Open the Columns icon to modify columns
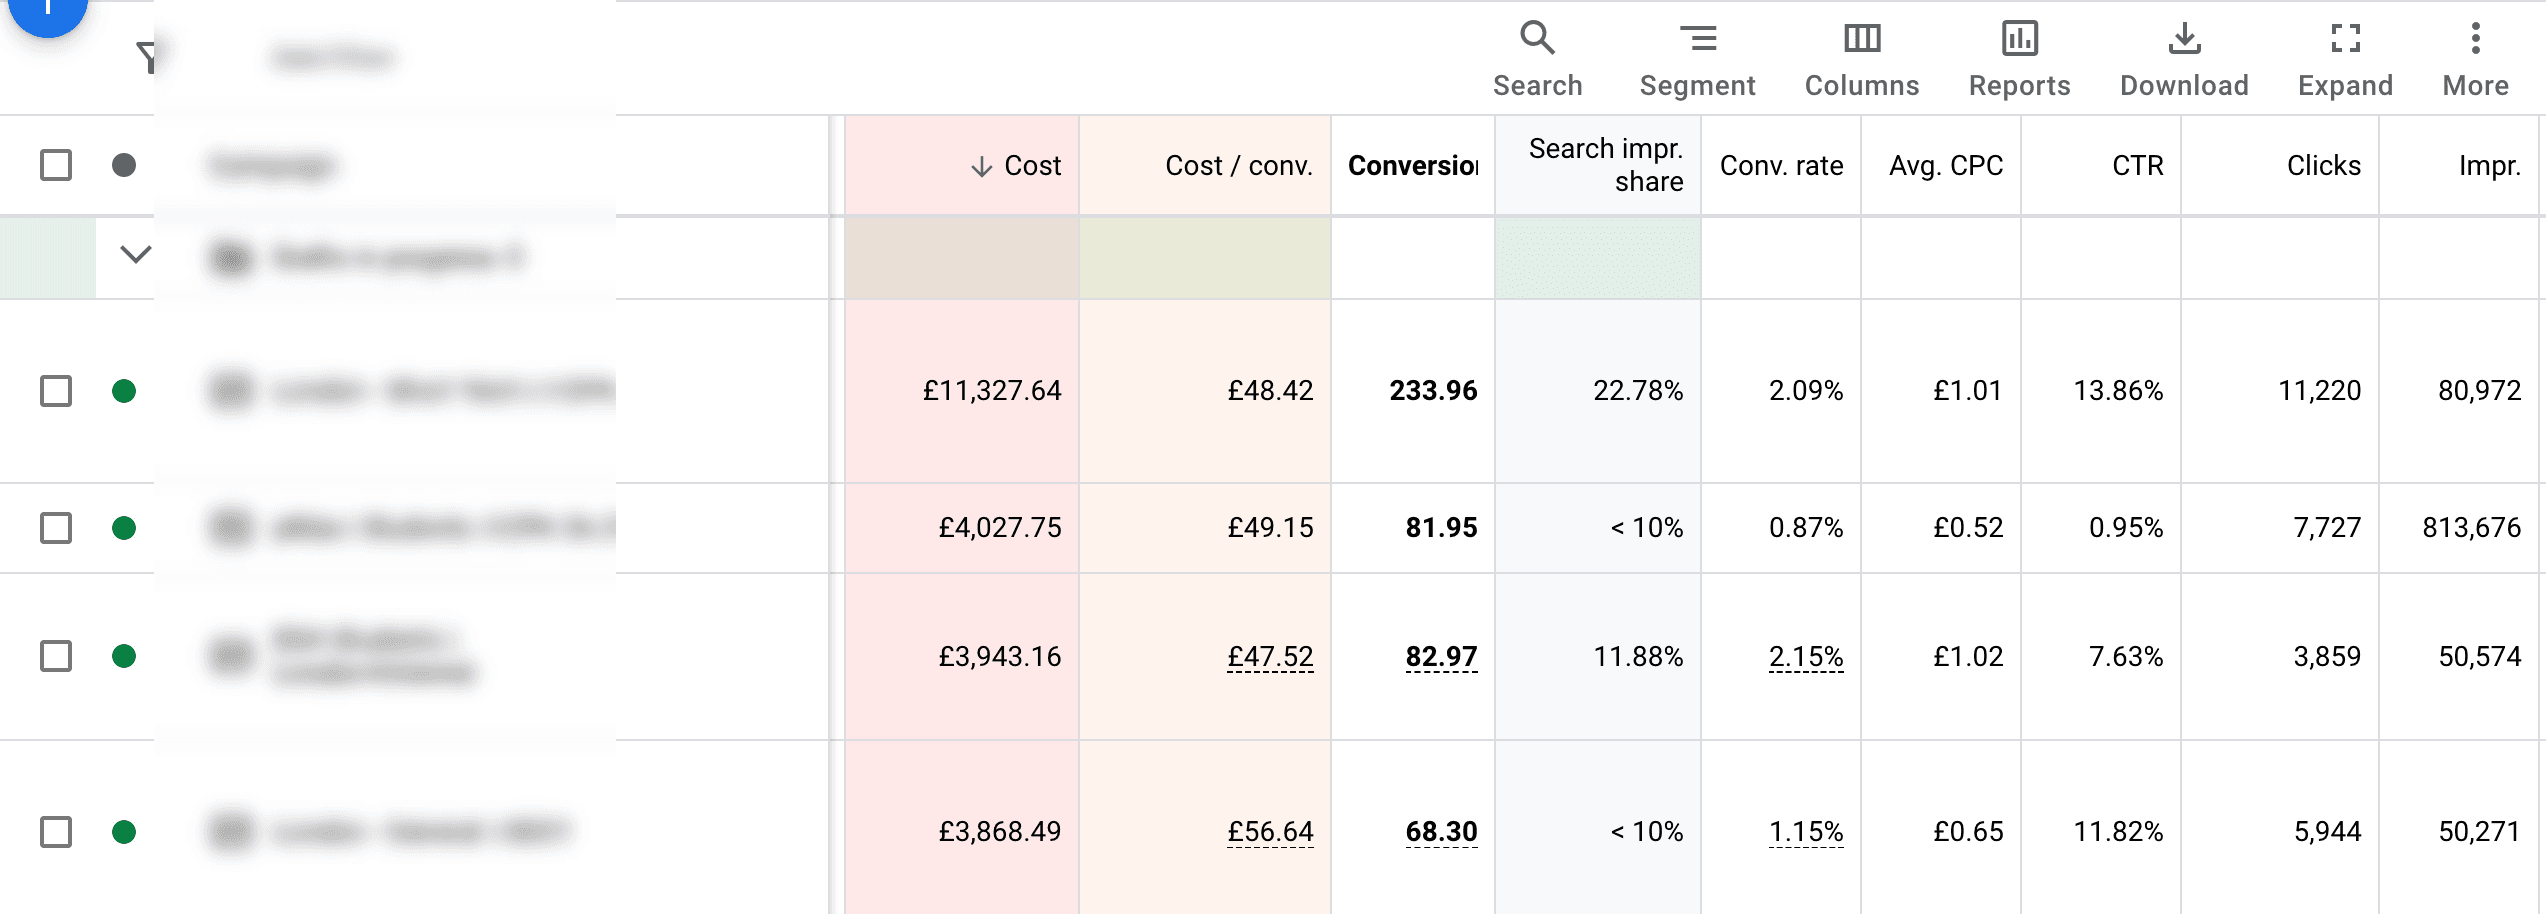Viewport: 2546px width, 914px height. coord(1861,37)
